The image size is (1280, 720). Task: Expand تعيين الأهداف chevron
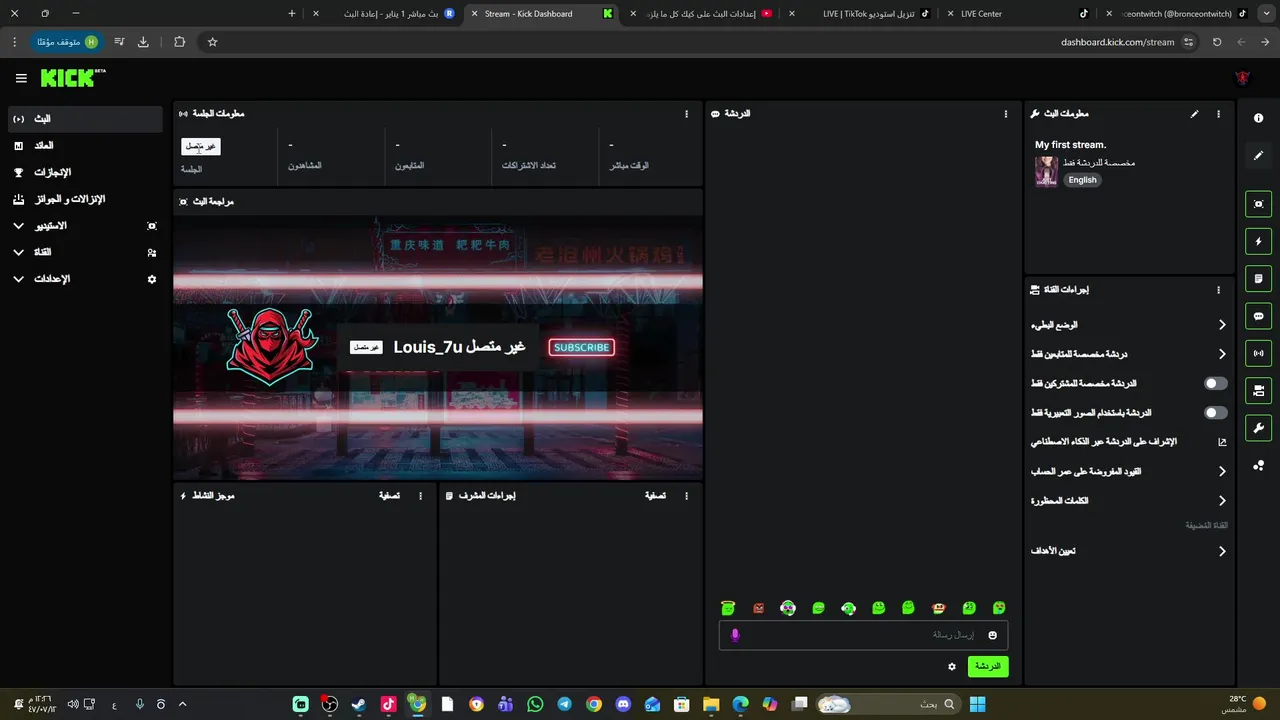tap(1222, 551)
